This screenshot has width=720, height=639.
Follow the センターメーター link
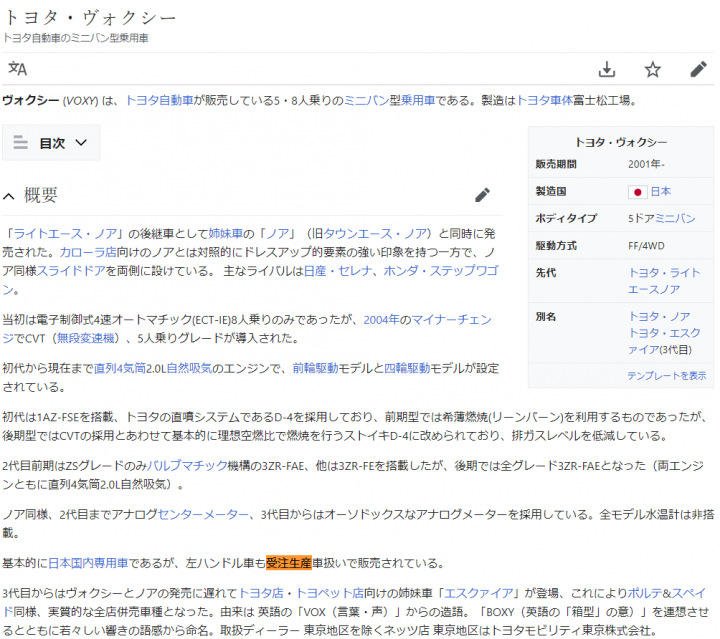click(x=203, y=515)
